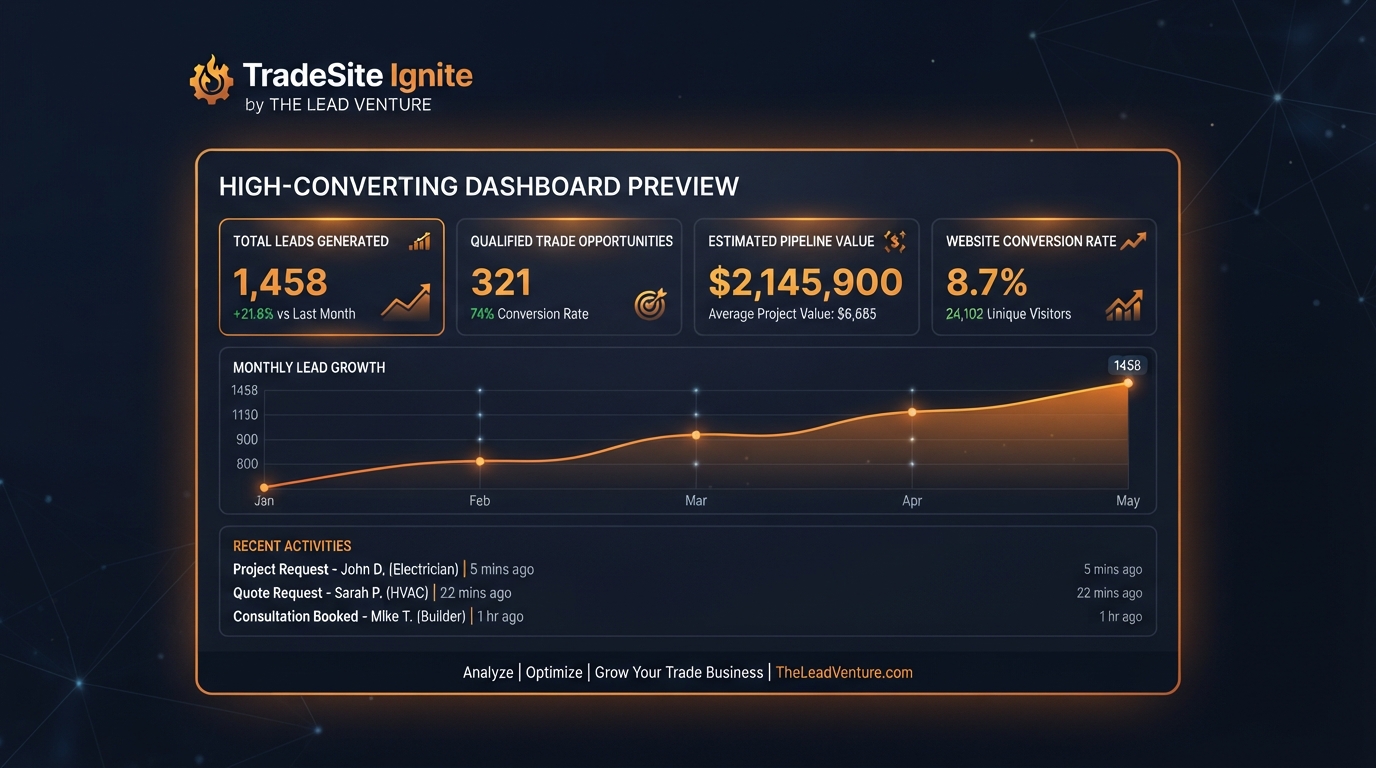Select the Total Leads Generated card

(x=332, y=277)
